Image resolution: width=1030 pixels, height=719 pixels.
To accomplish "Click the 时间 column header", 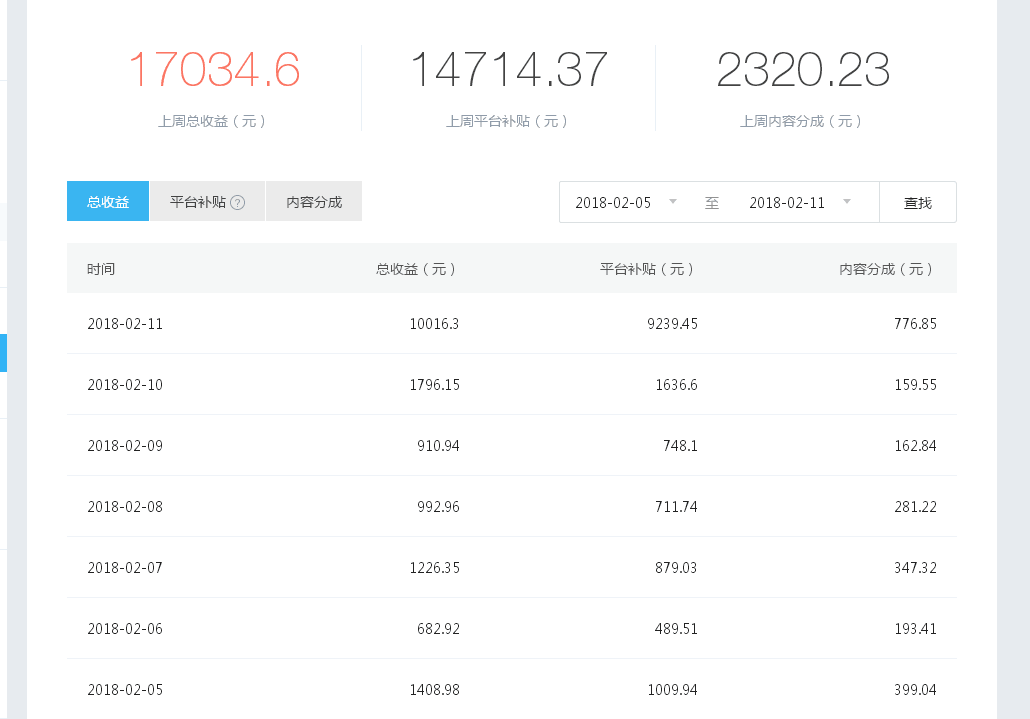I will tap(101, 269).
